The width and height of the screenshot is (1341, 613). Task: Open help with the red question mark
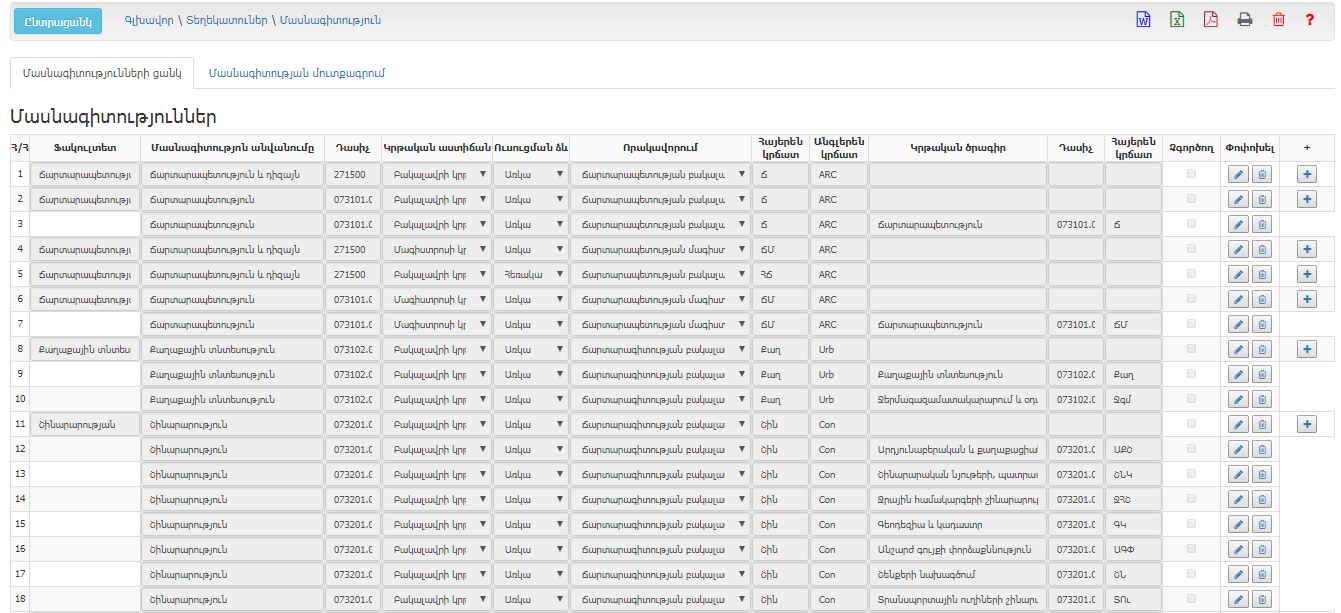1309,20
